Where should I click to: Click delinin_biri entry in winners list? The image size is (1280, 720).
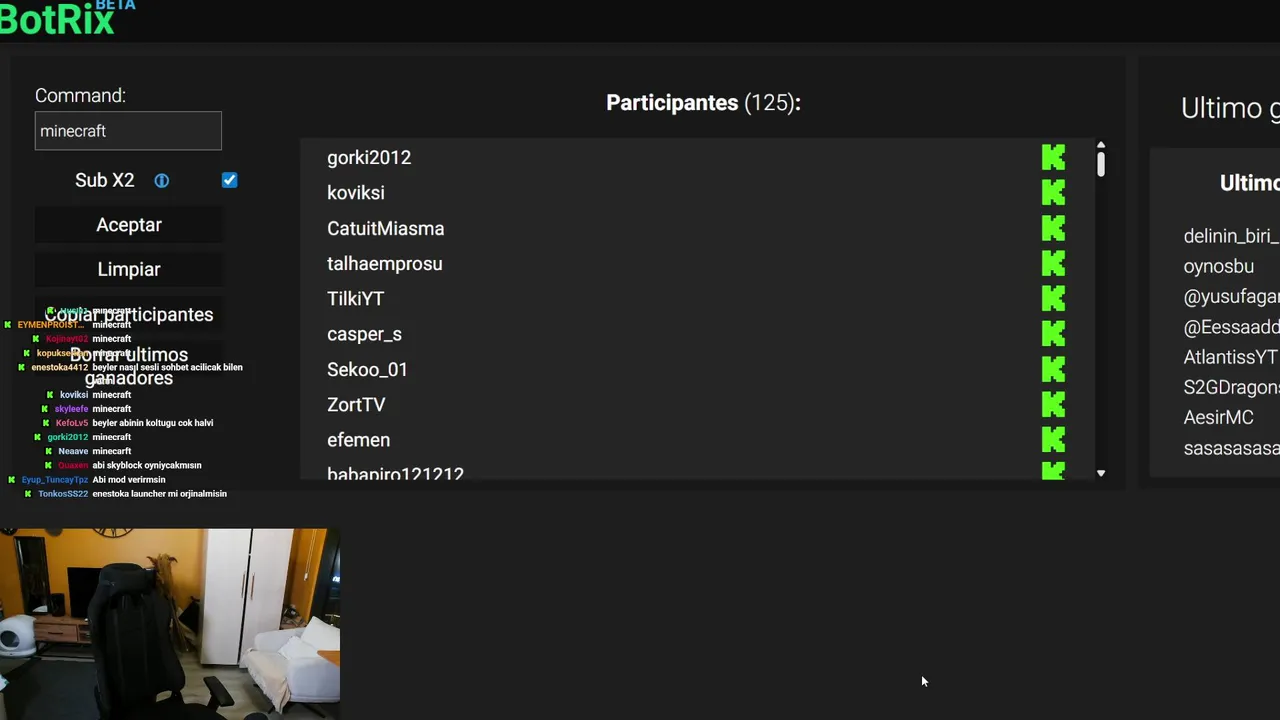point(1231,236)
